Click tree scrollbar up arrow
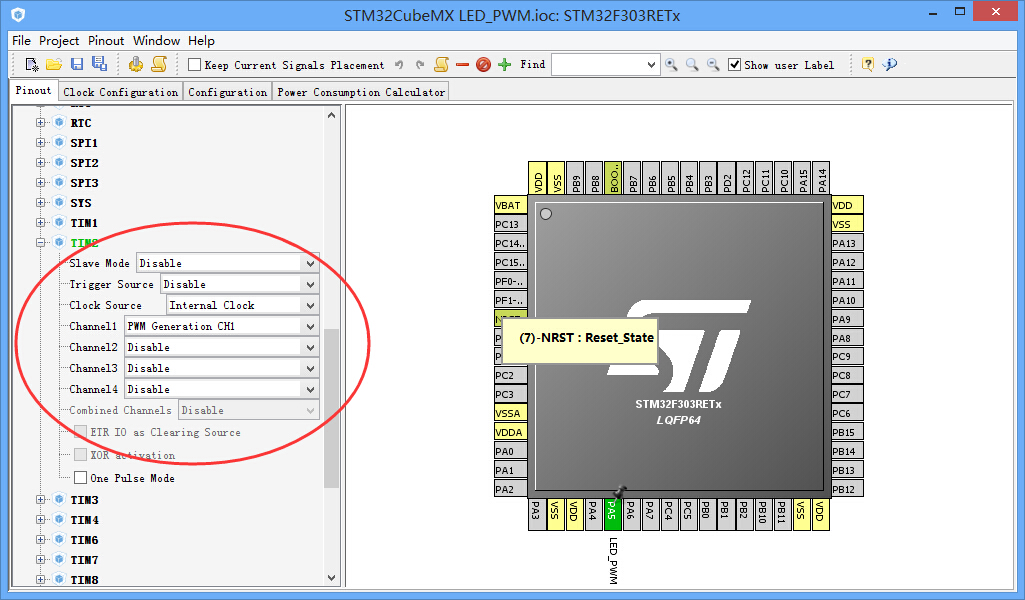This screenshot has width=1025, height=600. tap(331, 115)
